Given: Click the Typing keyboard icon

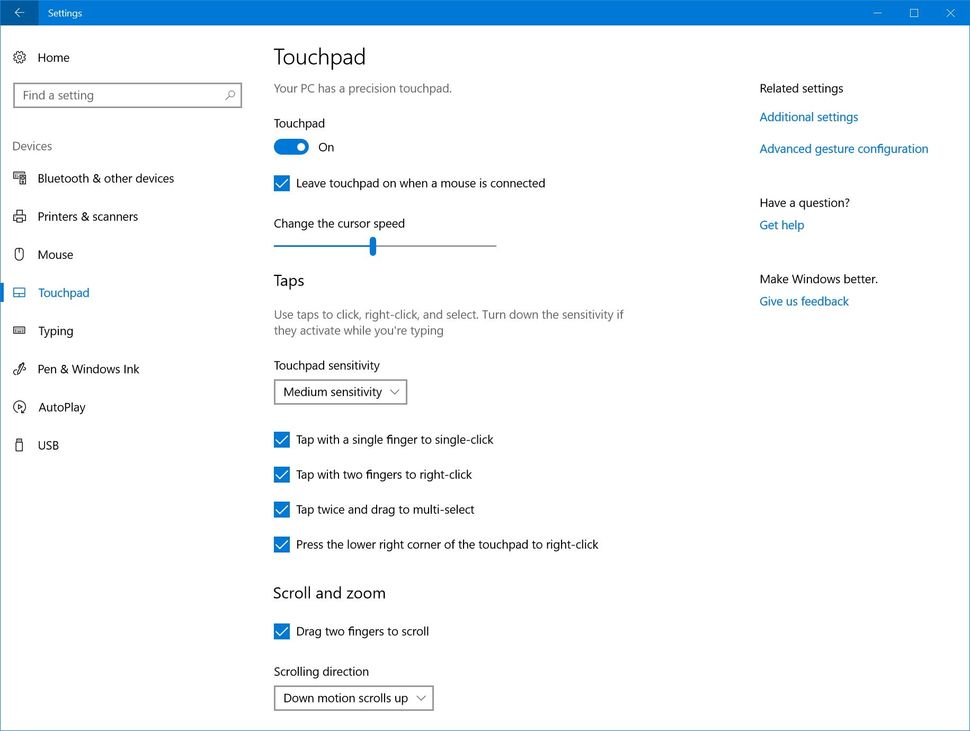Looking at the screenshot, I should tap(19, 331).
